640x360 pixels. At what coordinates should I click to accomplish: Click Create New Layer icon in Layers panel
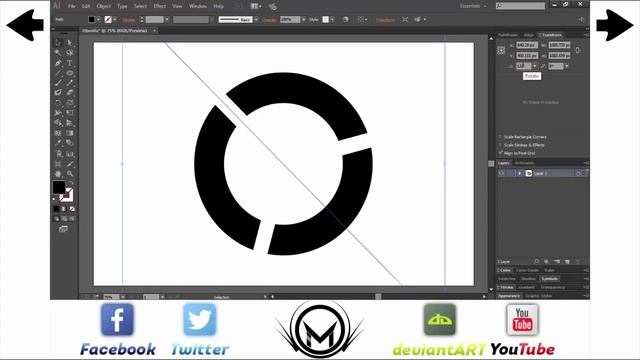coord(567,262)
